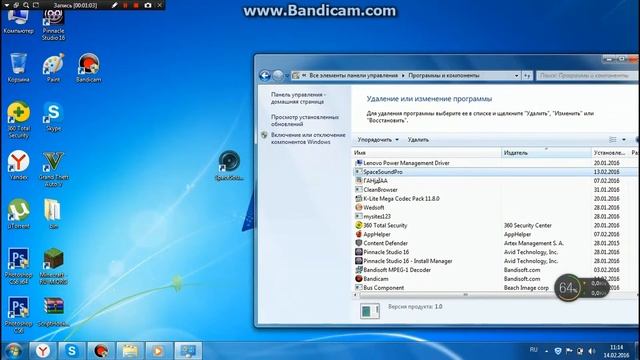
Task: Select the SpaceSoundPro speaker icon on desktop
Action: 229,165
